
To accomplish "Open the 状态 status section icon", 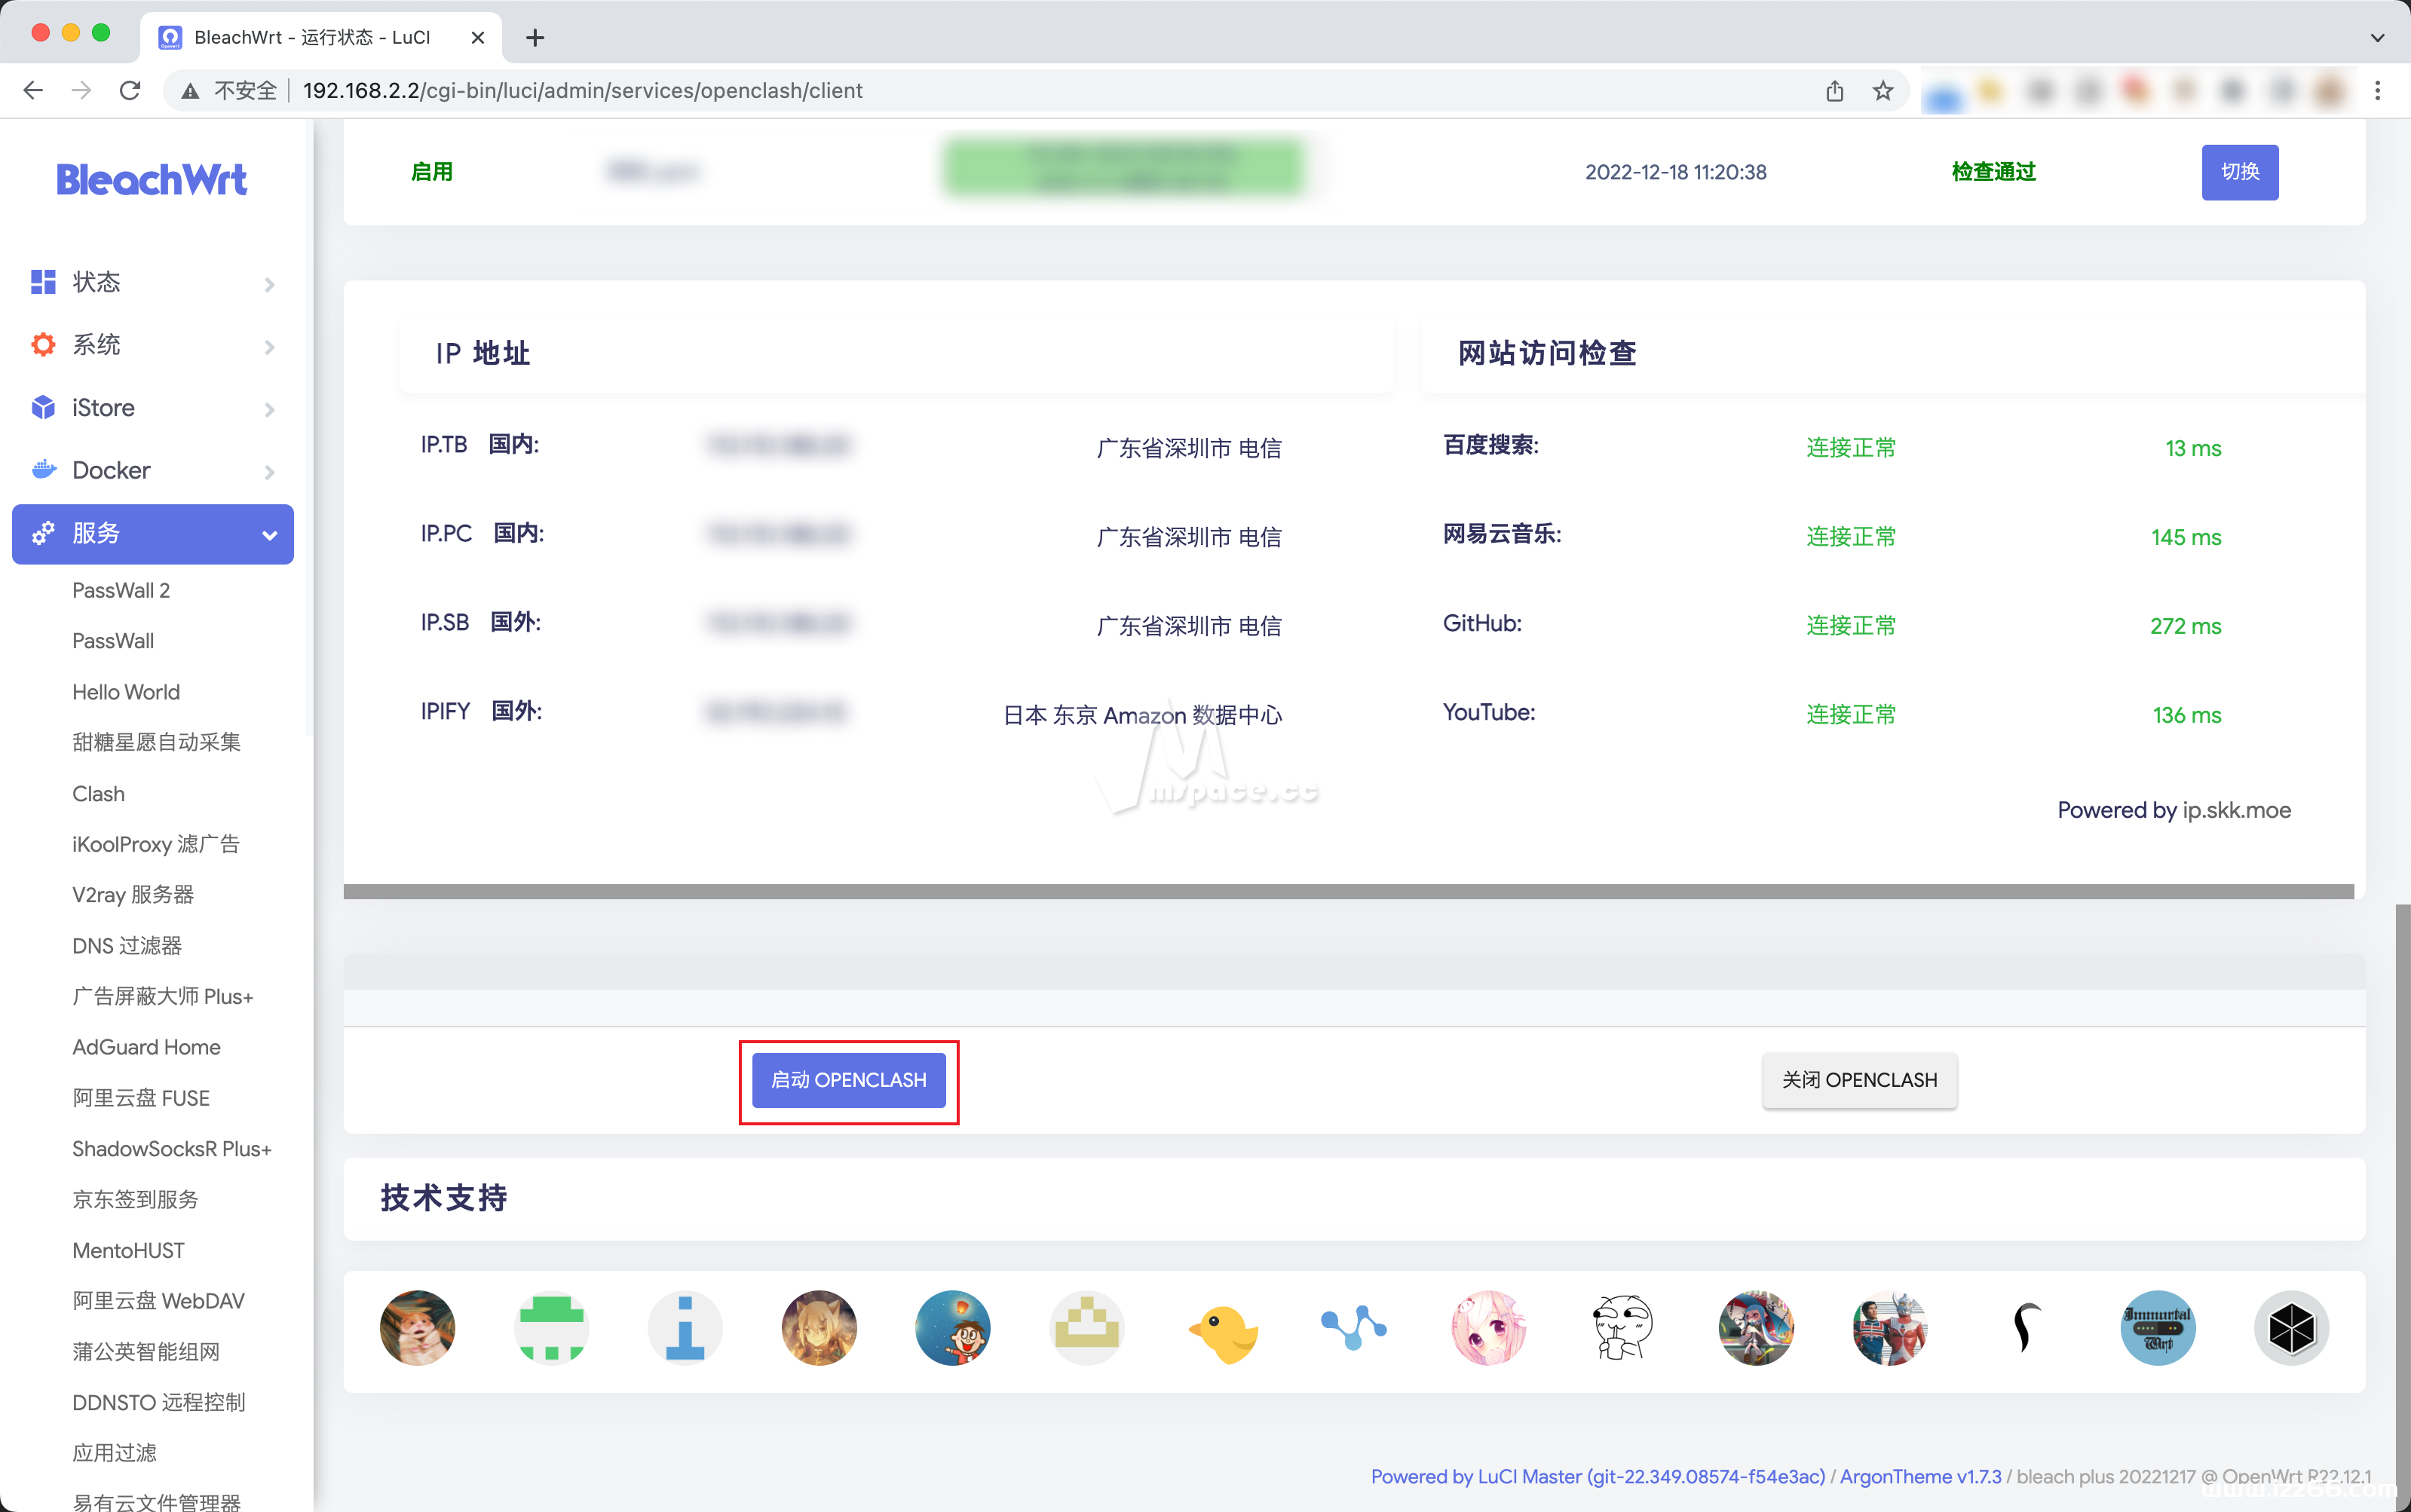I will coord(42,282).
